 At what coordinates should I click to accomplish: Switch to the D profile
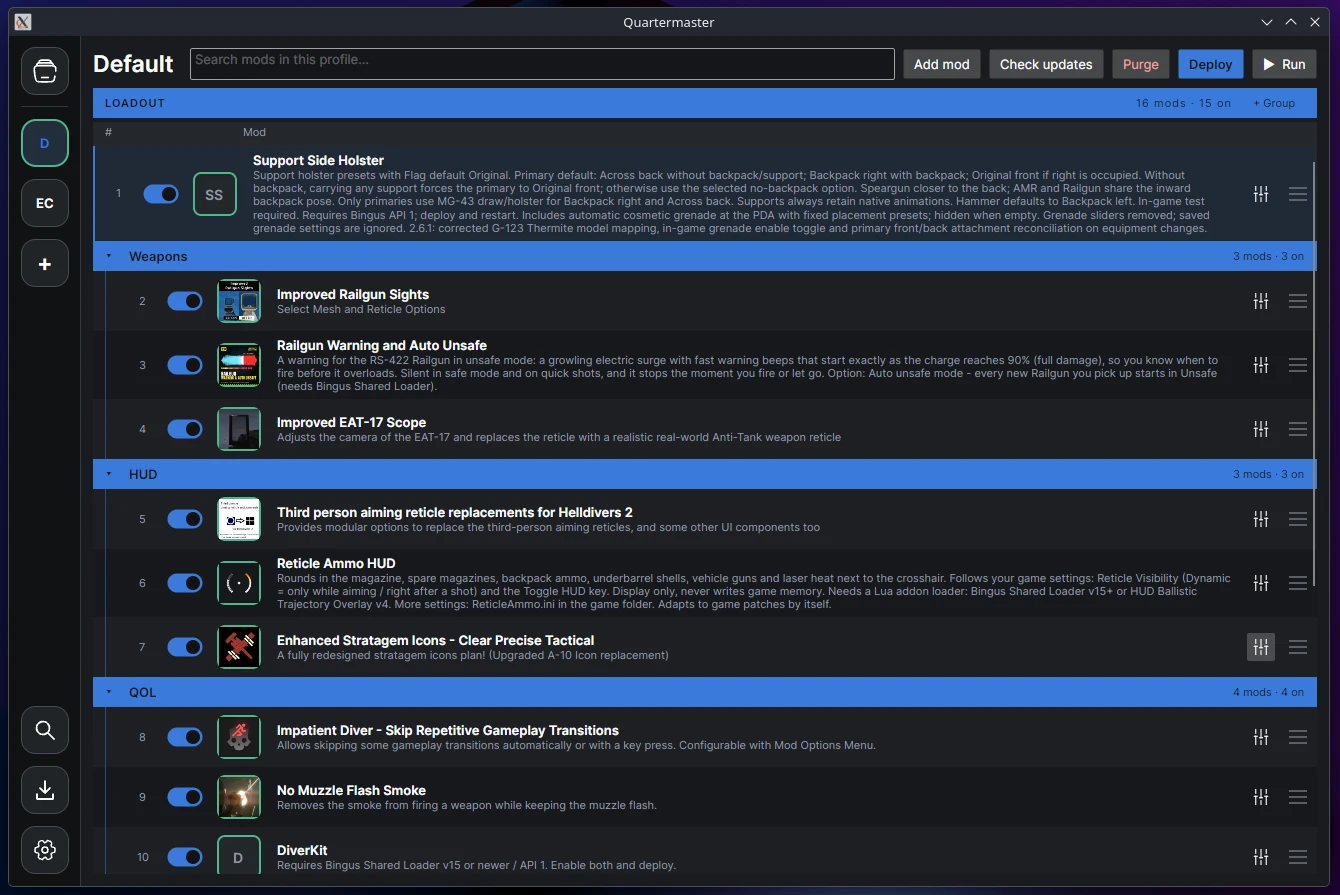pos(45,143)
